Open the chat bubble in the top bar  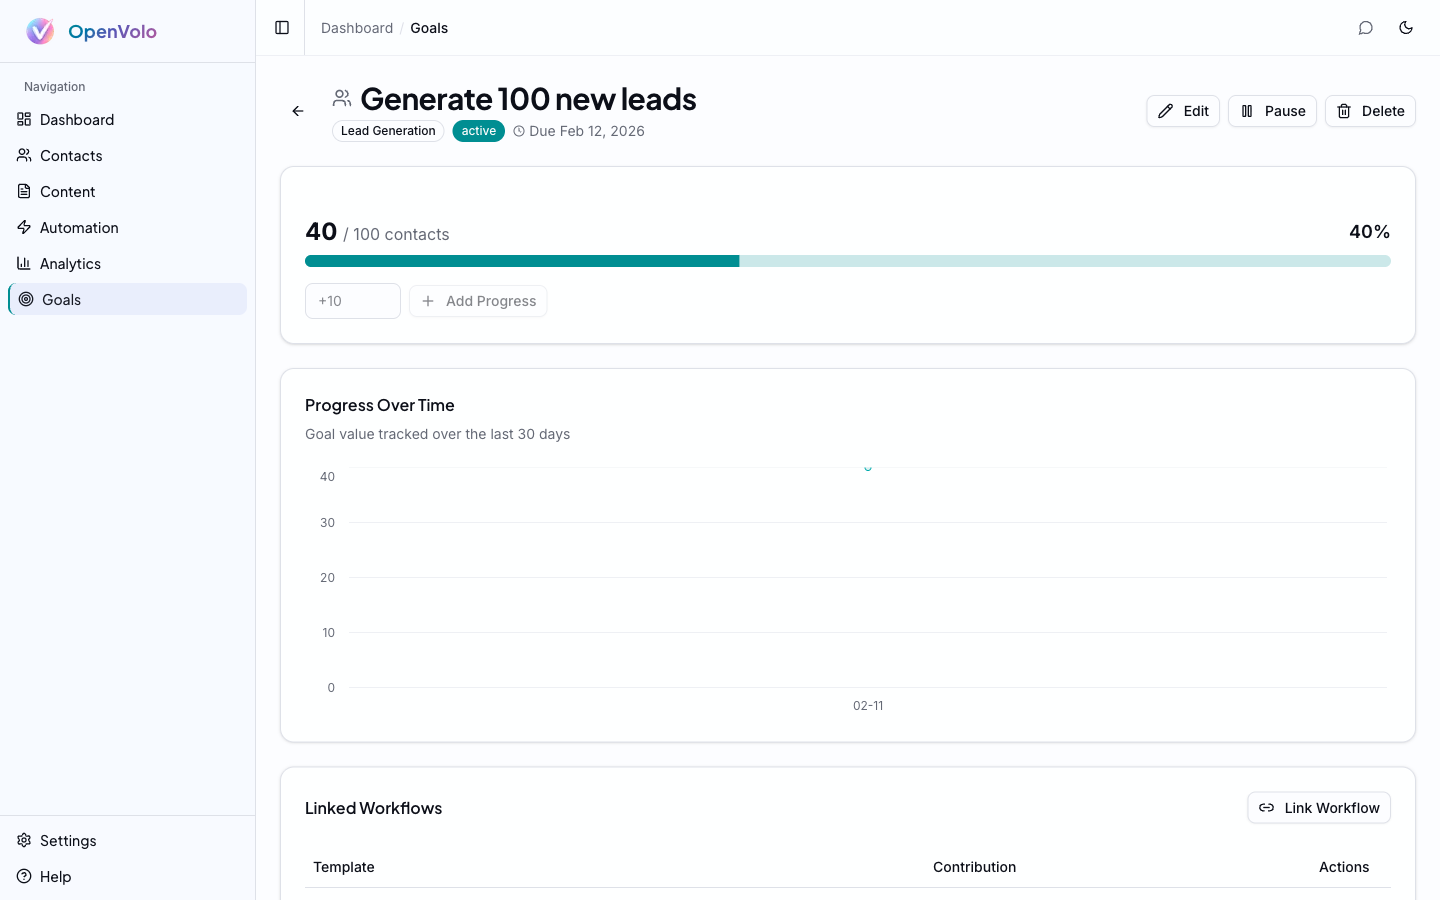click(1366, 27)
